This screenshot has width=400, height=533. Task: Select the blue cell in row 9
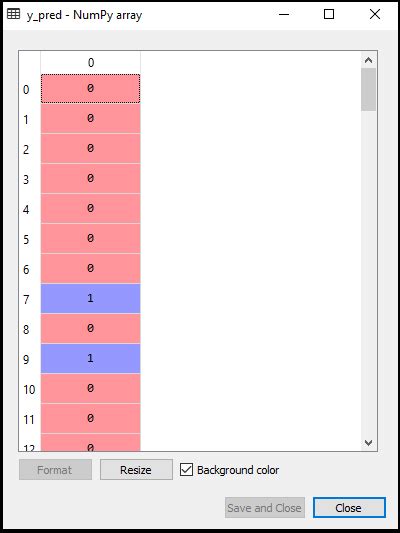coord(90,359)
